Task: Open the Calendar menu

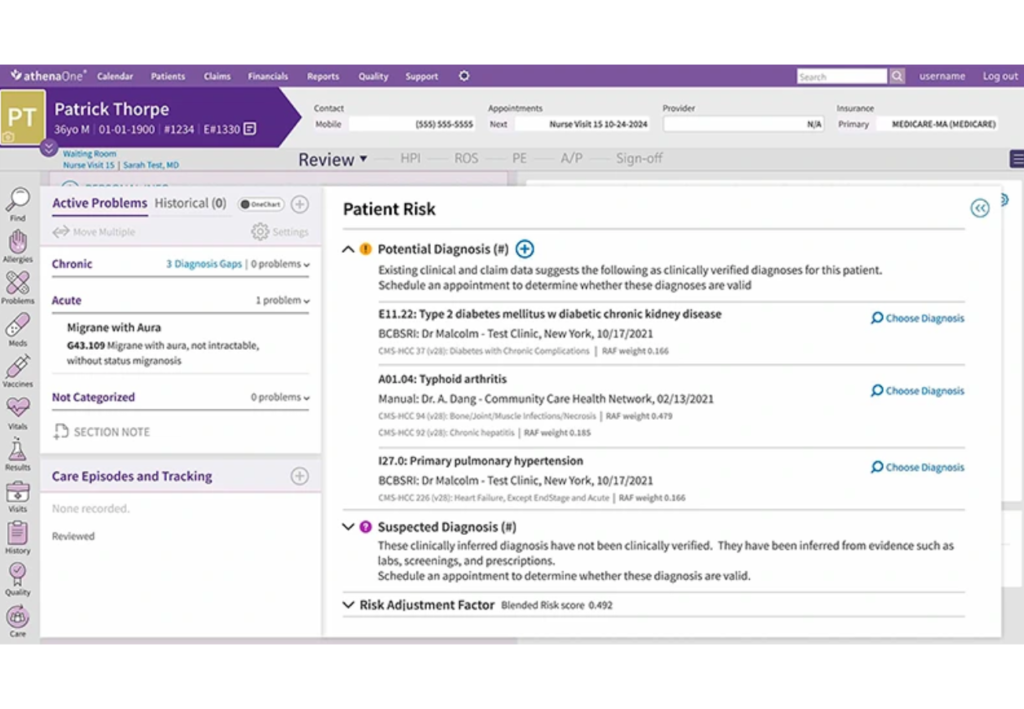Action: (x=115, y=76)
